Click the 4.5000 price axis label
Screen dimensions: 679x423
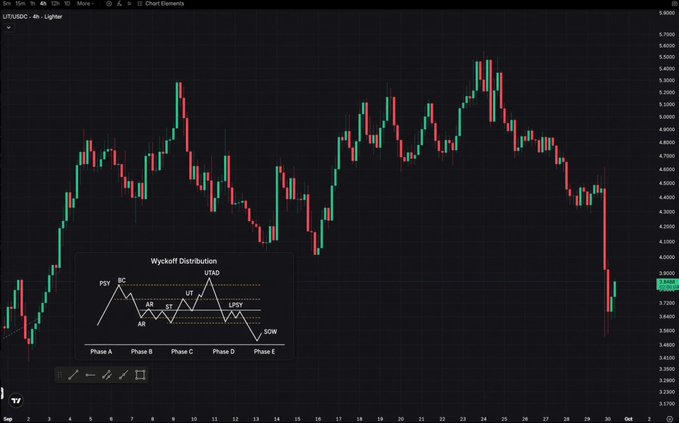(667, 183)
